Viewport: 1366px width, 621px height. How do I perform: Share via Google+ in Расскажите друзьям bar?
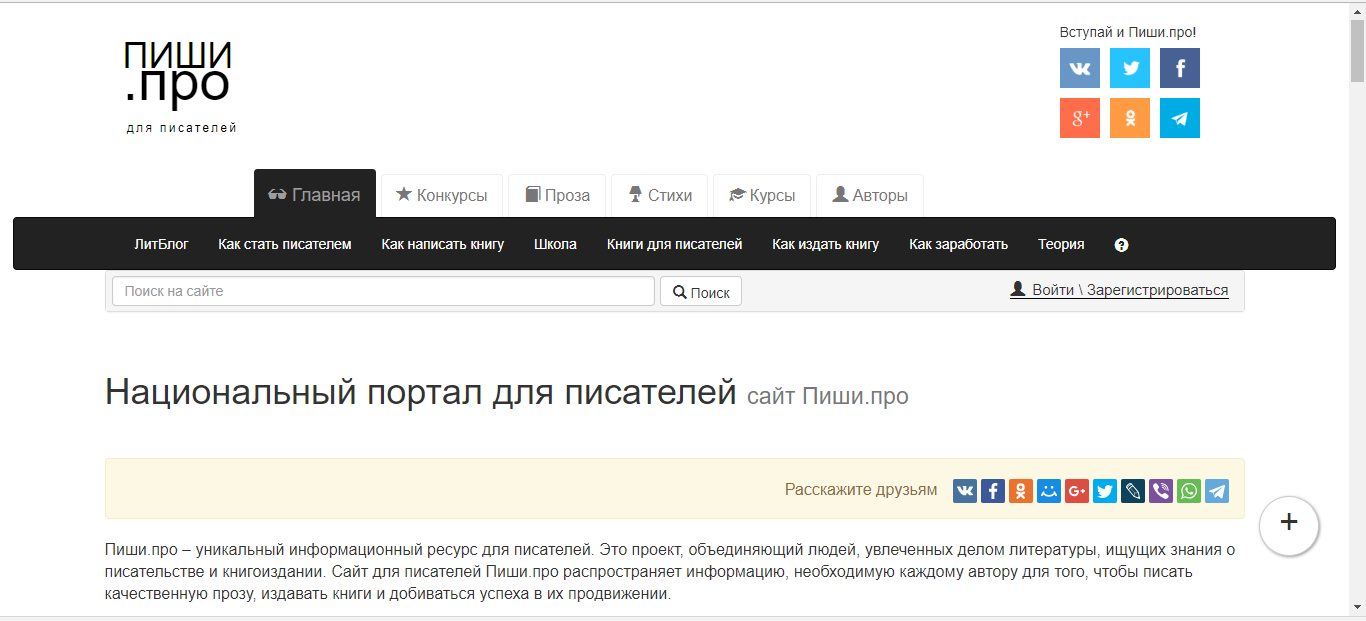(1077, 491)
